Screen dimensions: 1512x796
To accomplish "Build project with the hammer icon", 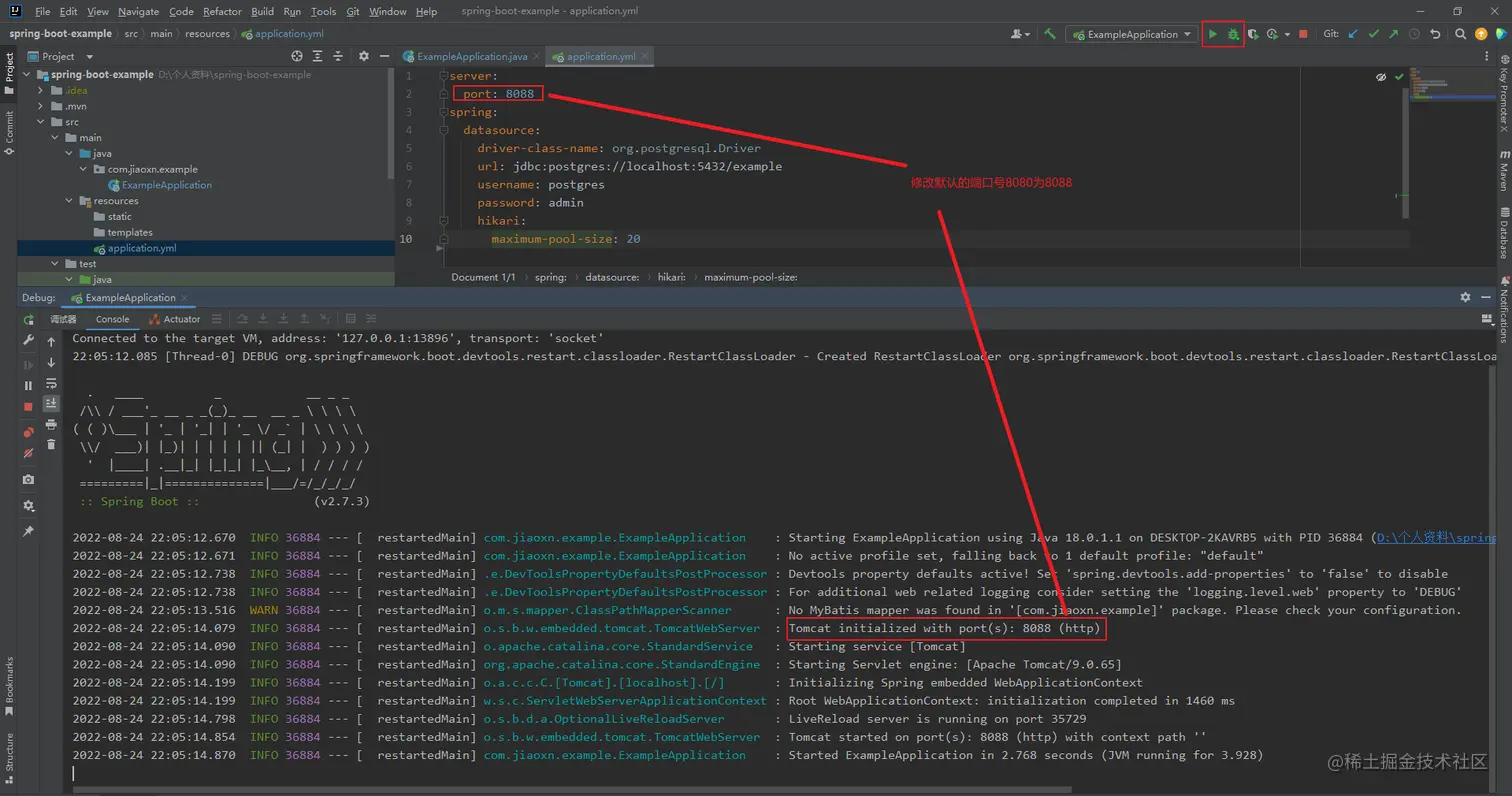I will [x=1049, y=34].
